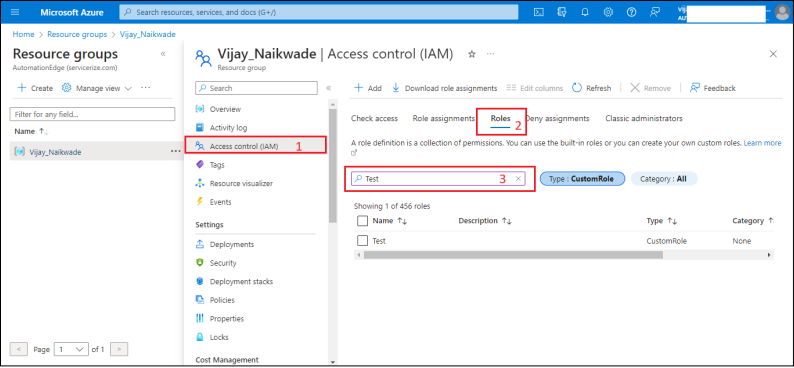
Task: Click the resource menu vertical scrollbar
Action: [x=332, y=166]
